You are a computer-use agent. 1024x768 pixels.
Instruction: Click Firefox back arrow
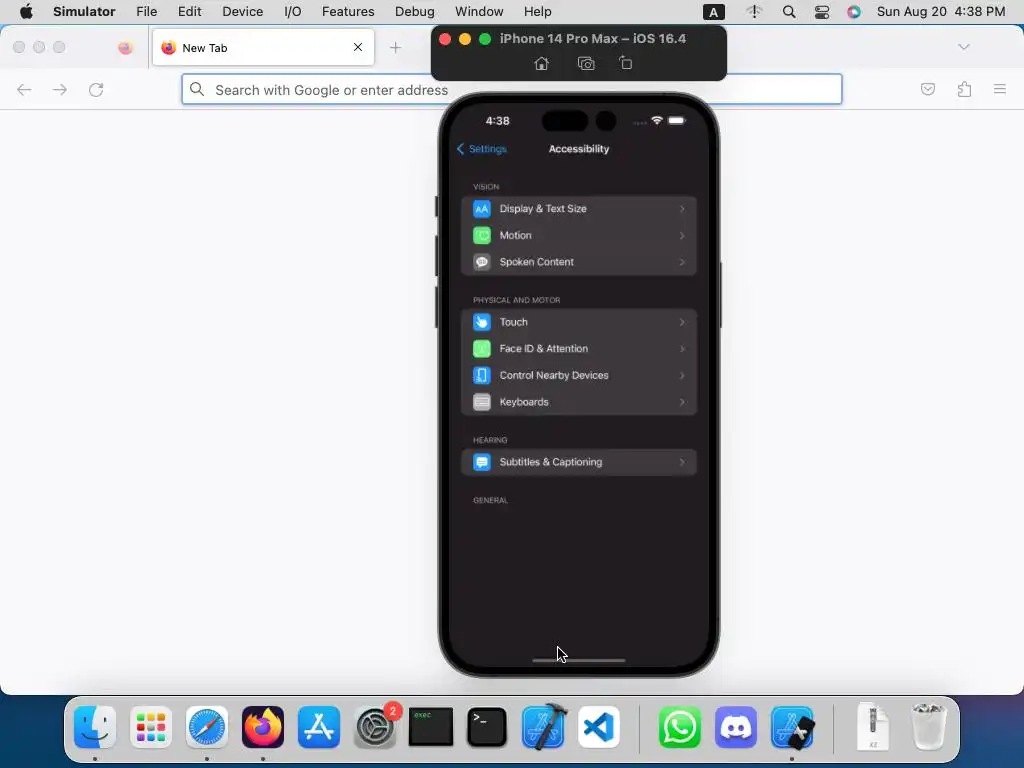point(24,90)
